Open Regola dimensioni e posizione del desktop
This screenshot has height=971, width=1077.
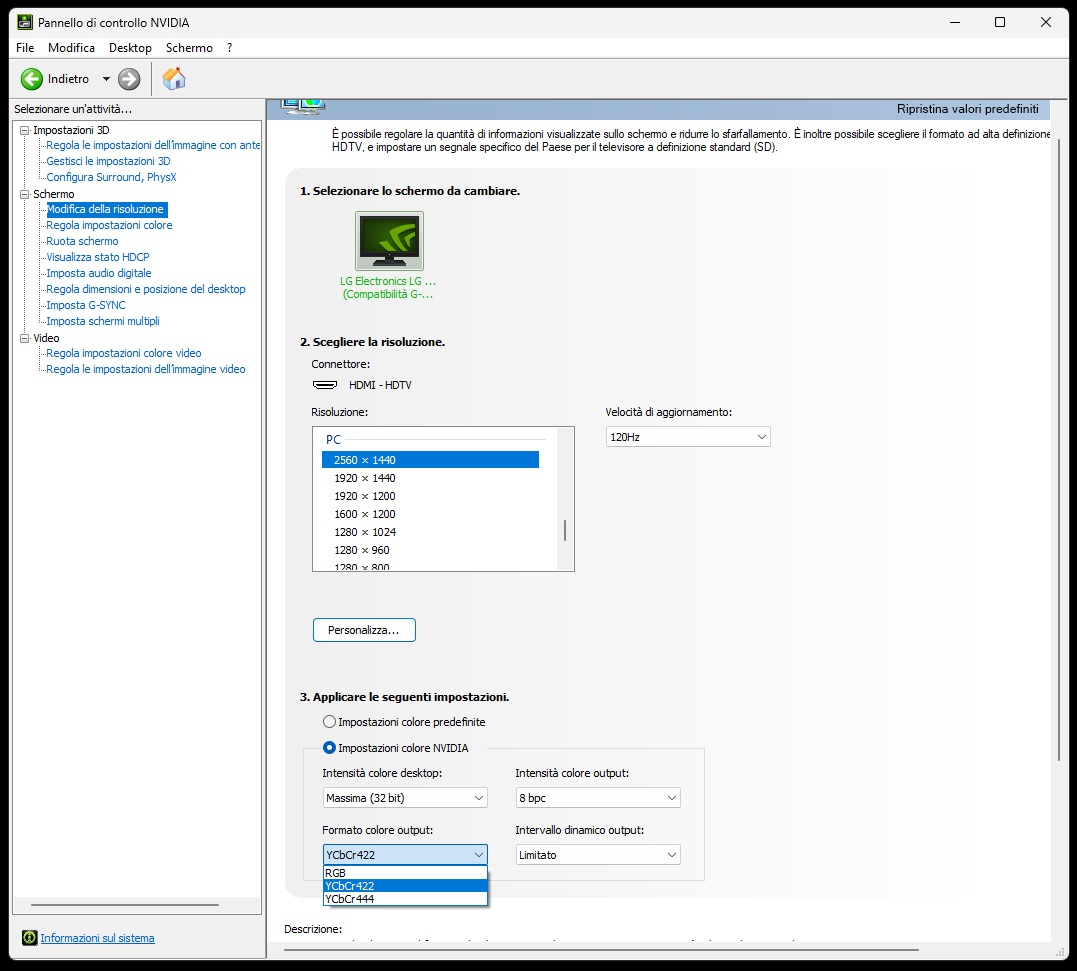click(x=146, y=289)
